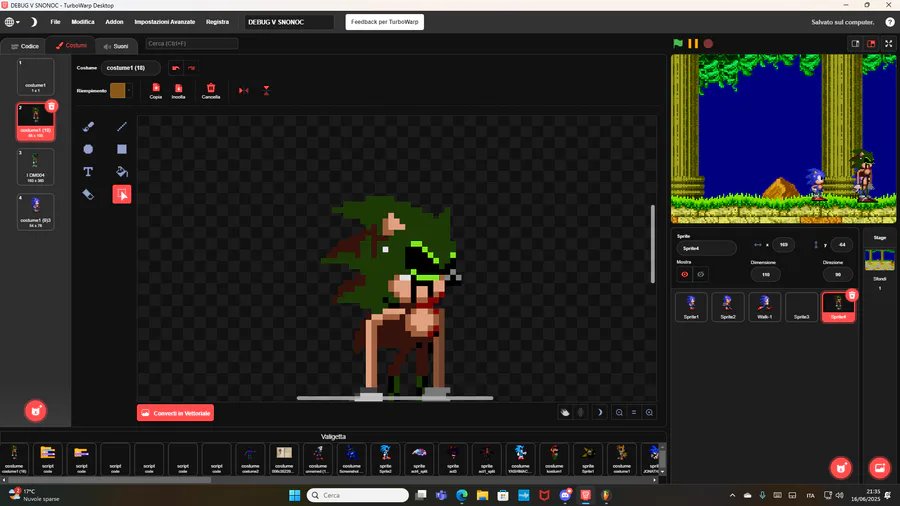
Task: Open File Explorer from the taskbar
Action: point(482,495)
